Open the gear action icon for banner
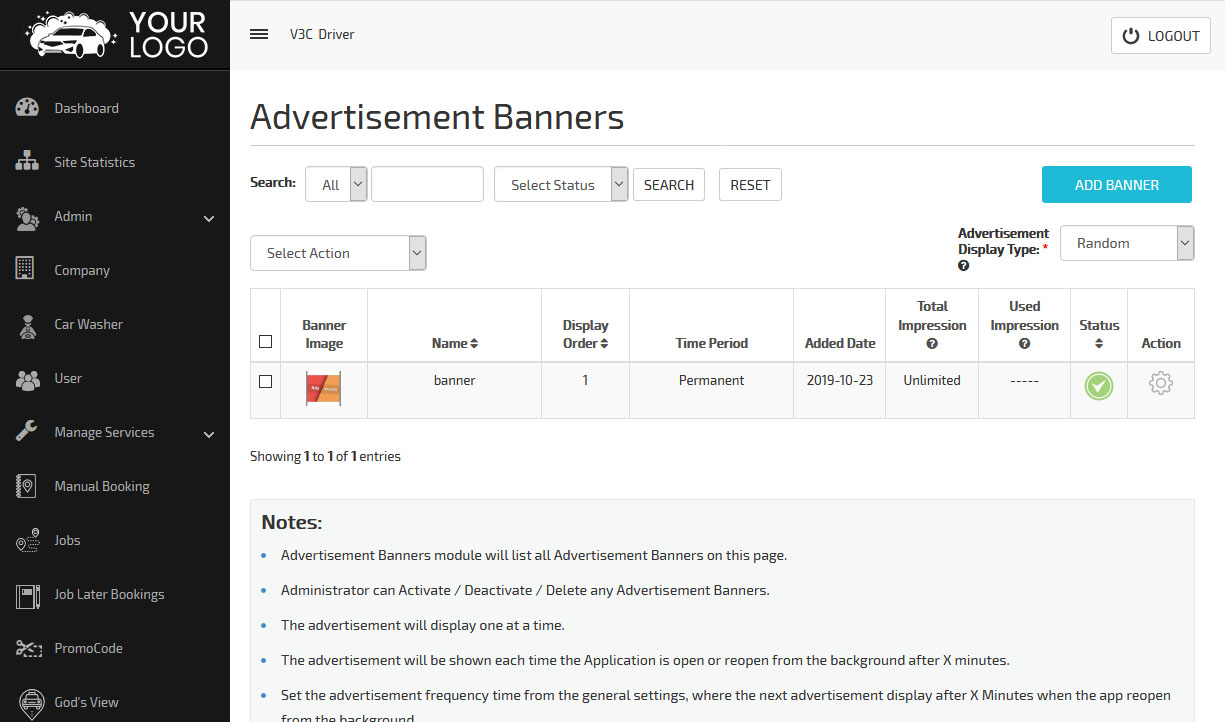 click(1161, 383)
